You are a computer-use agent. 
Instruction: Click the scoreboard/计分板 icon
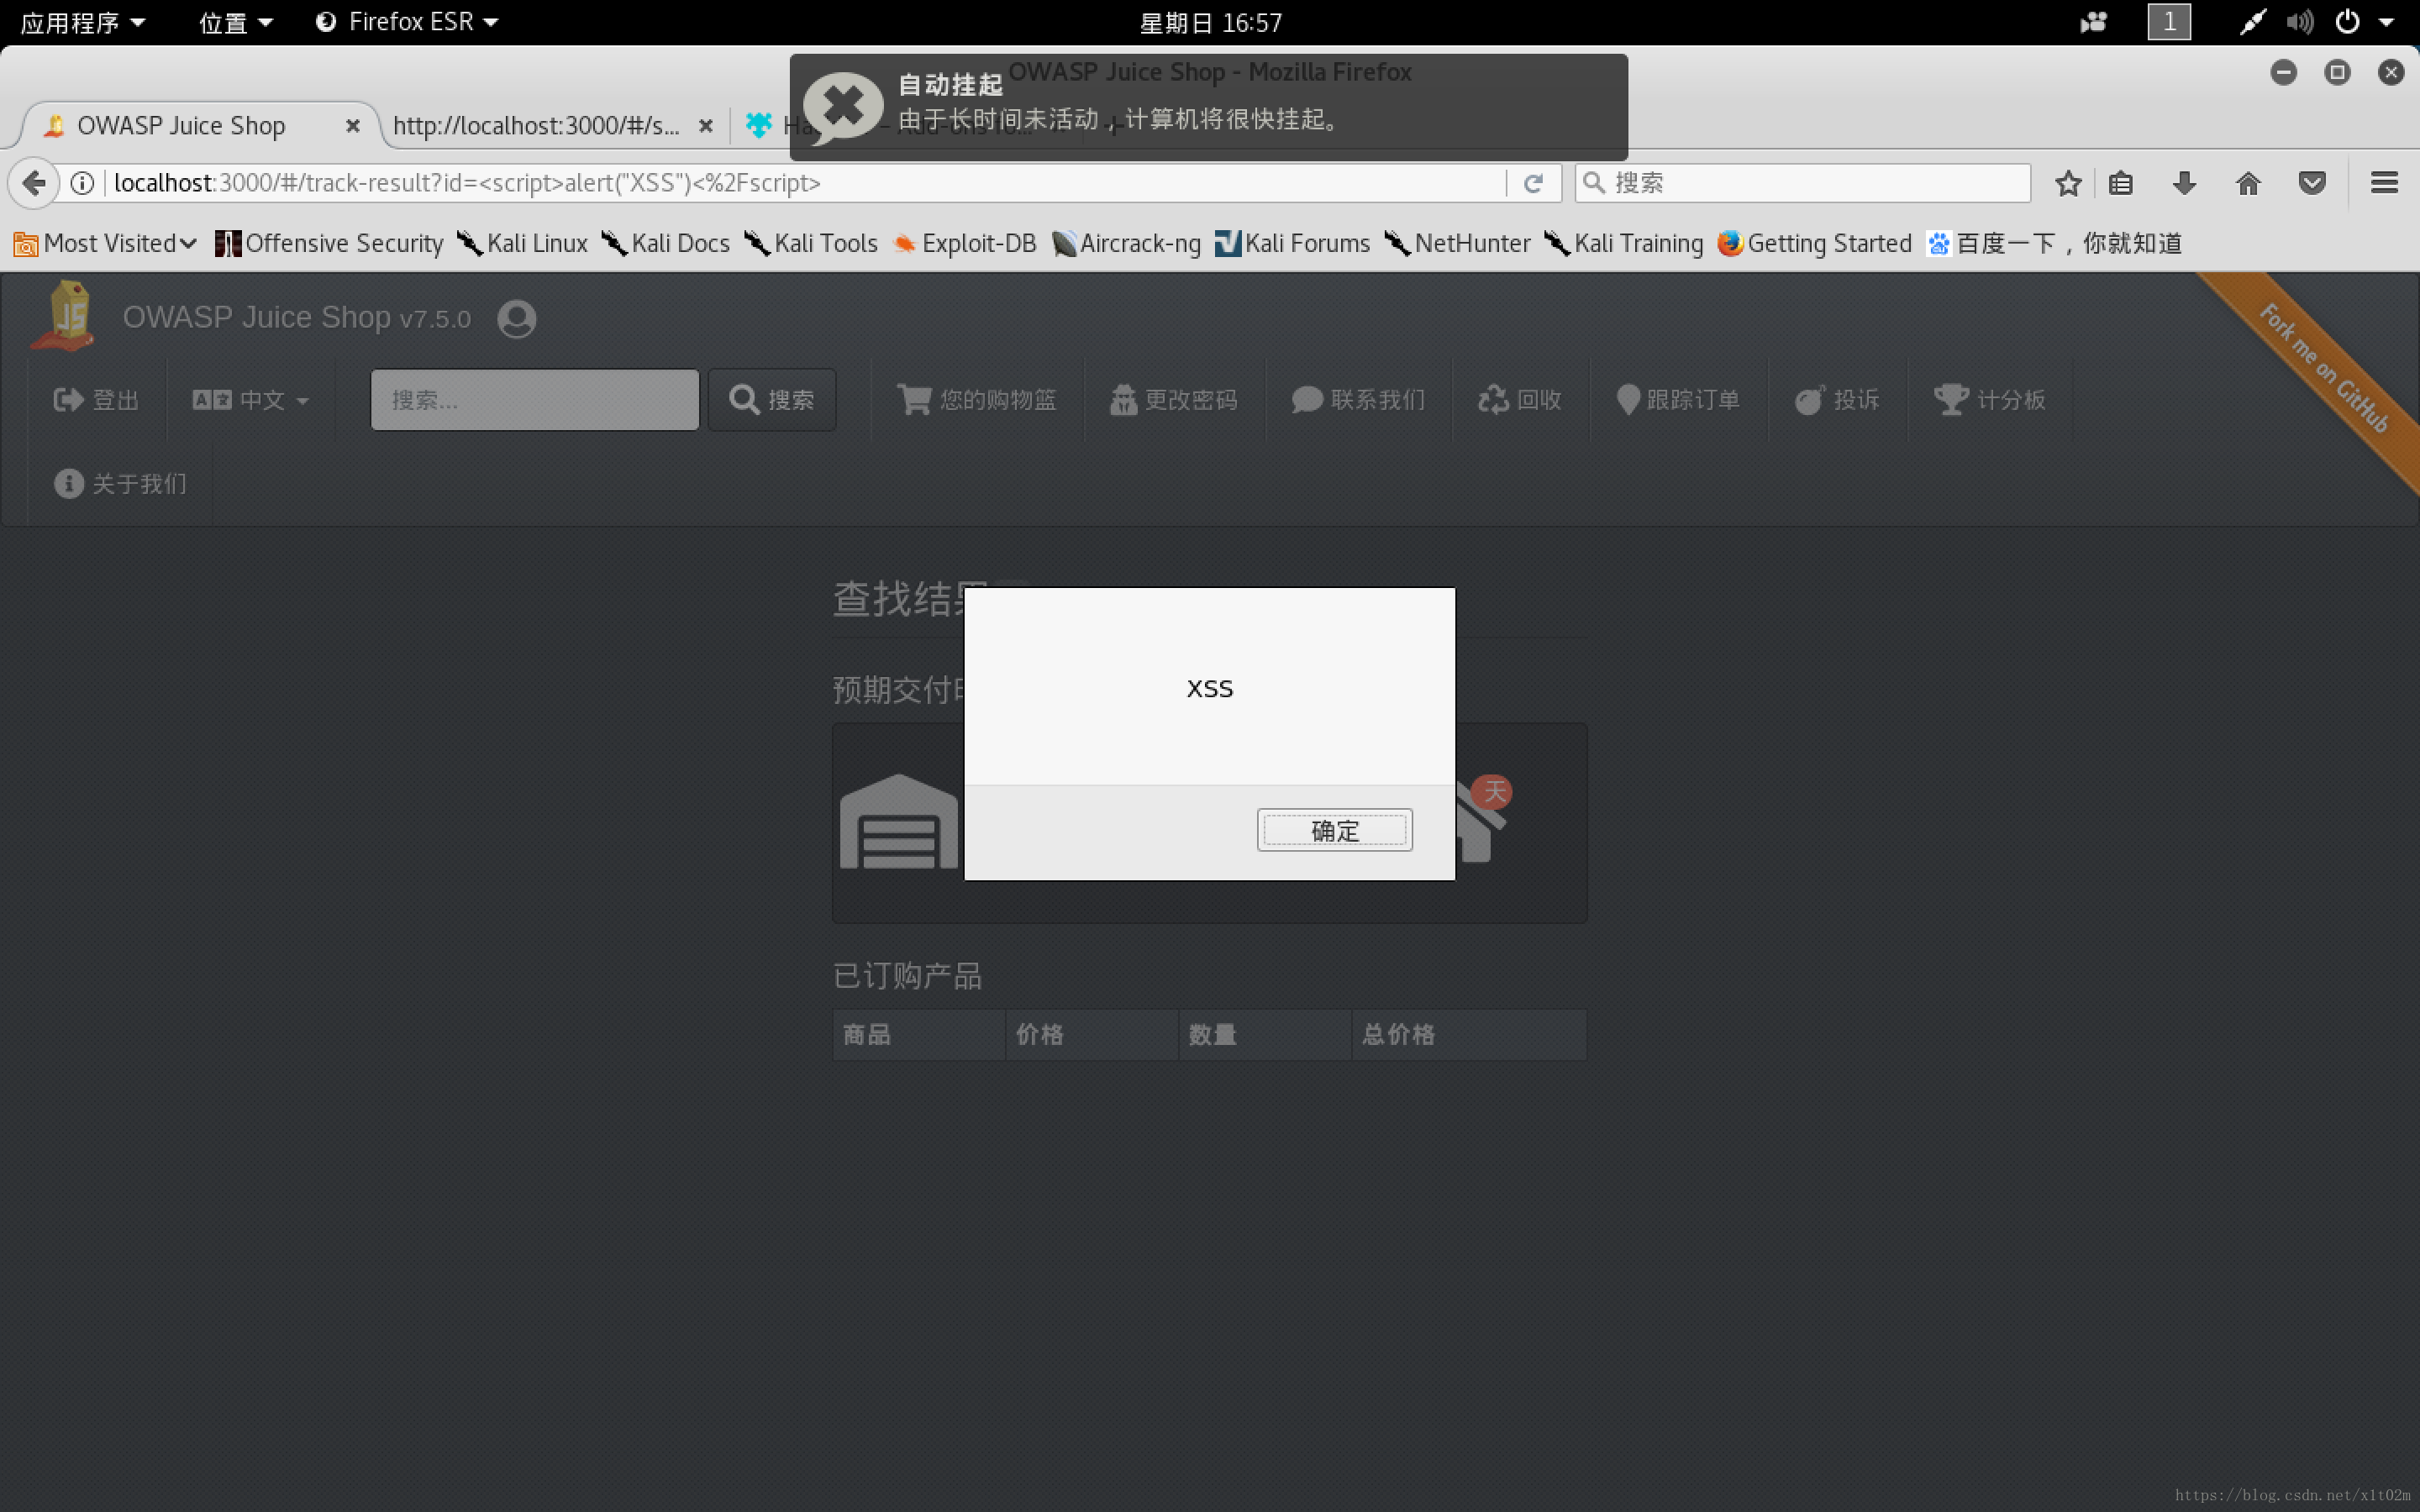[x=1990, y=397]
